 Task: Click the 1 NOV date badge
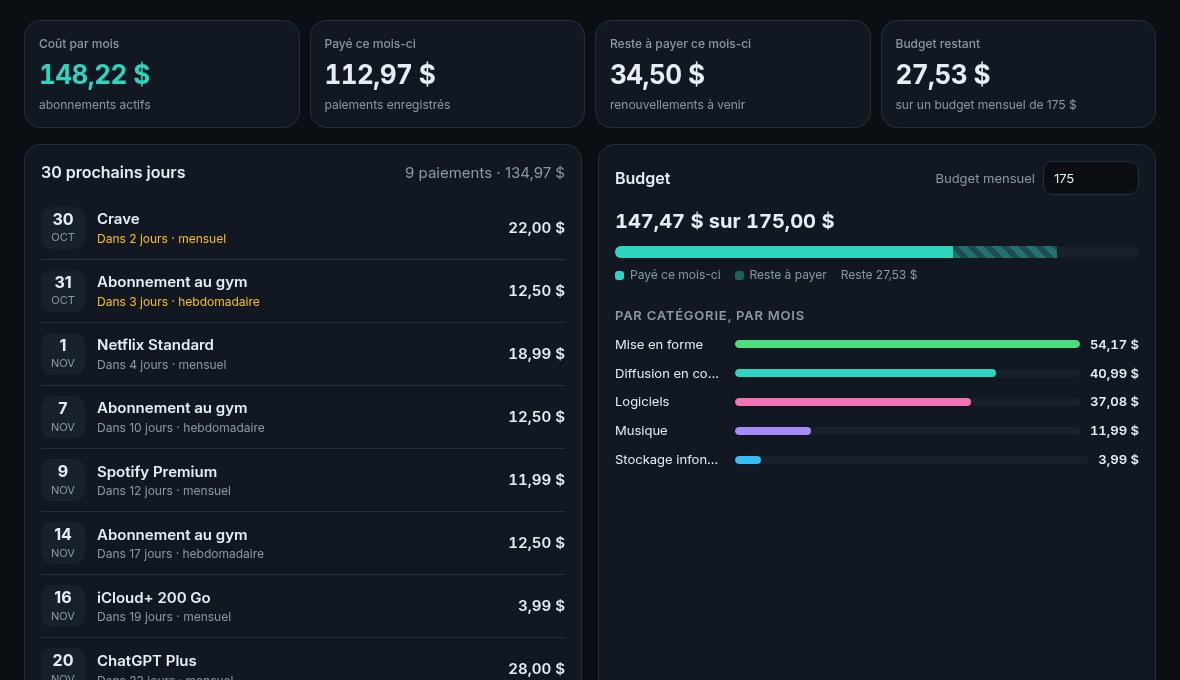click(x=62, y=354)
